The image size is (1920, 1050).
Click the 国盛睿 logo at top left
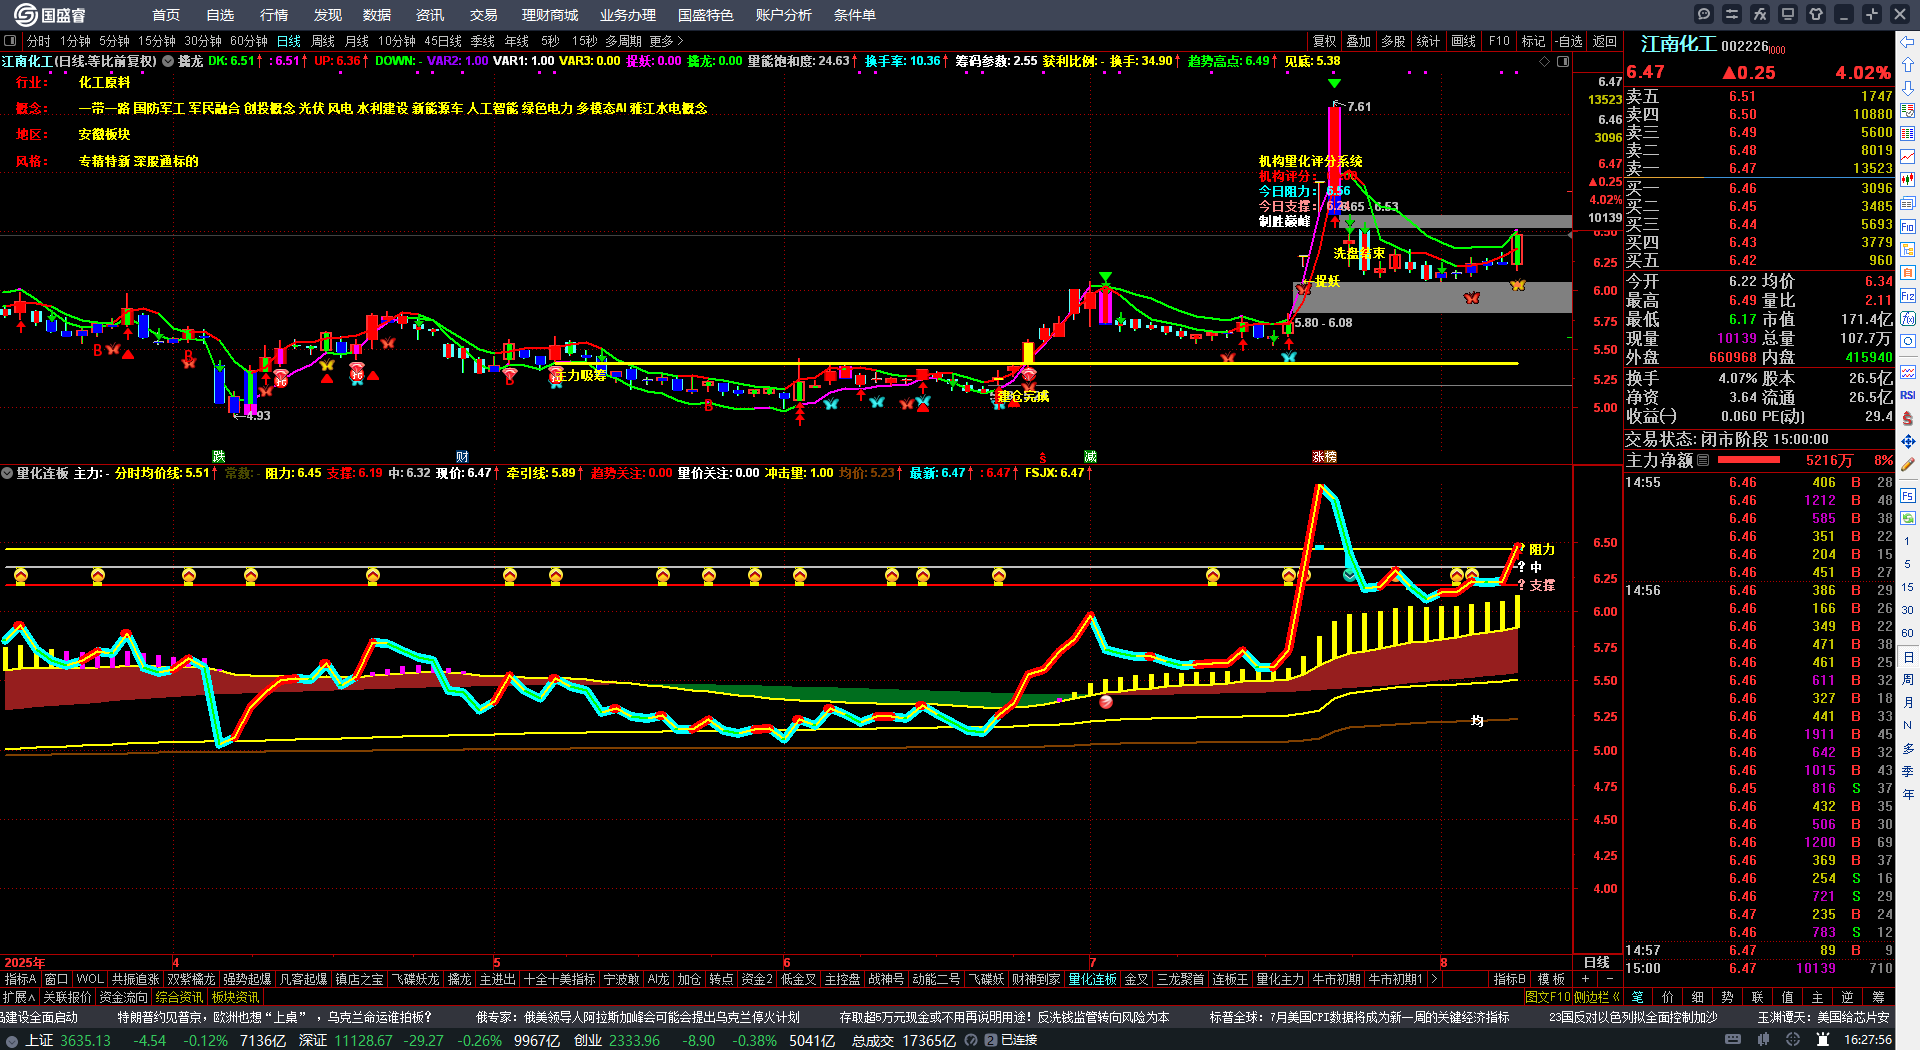[50, 15]
